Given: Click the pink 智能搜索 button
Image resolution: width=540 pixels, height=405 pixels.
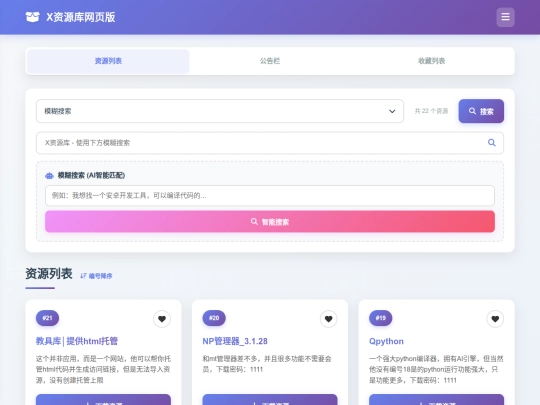Looking at the screenshot, I should pos(270,221).
